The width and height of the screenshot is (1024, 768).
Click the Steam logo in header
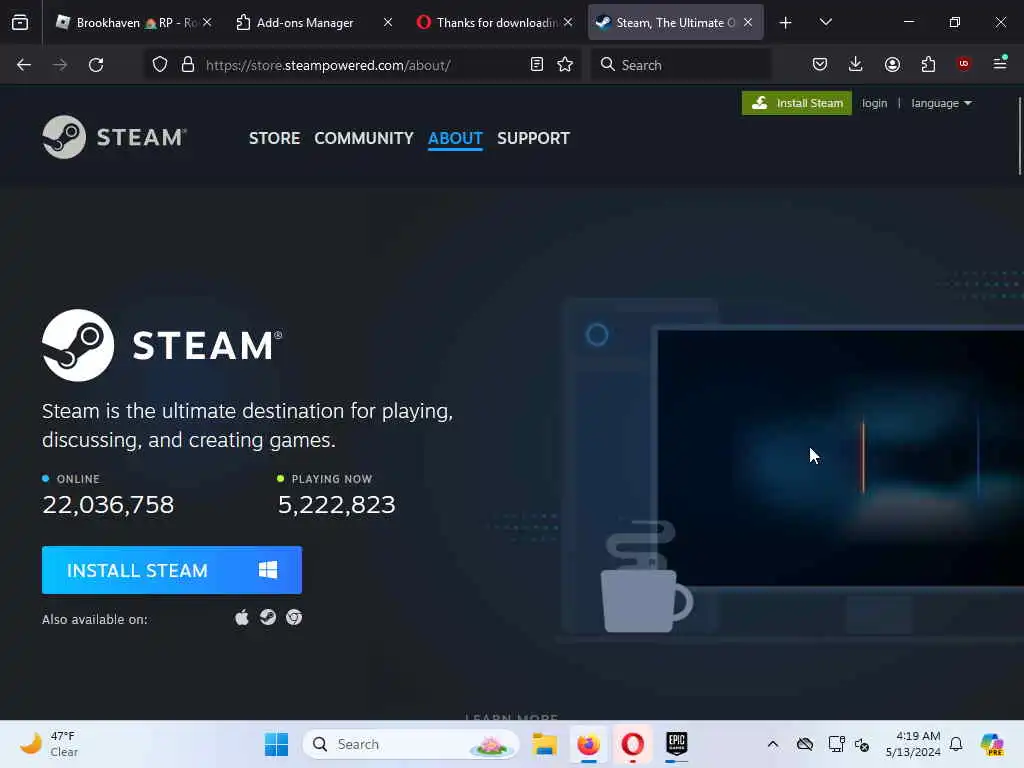coord(115,137)
